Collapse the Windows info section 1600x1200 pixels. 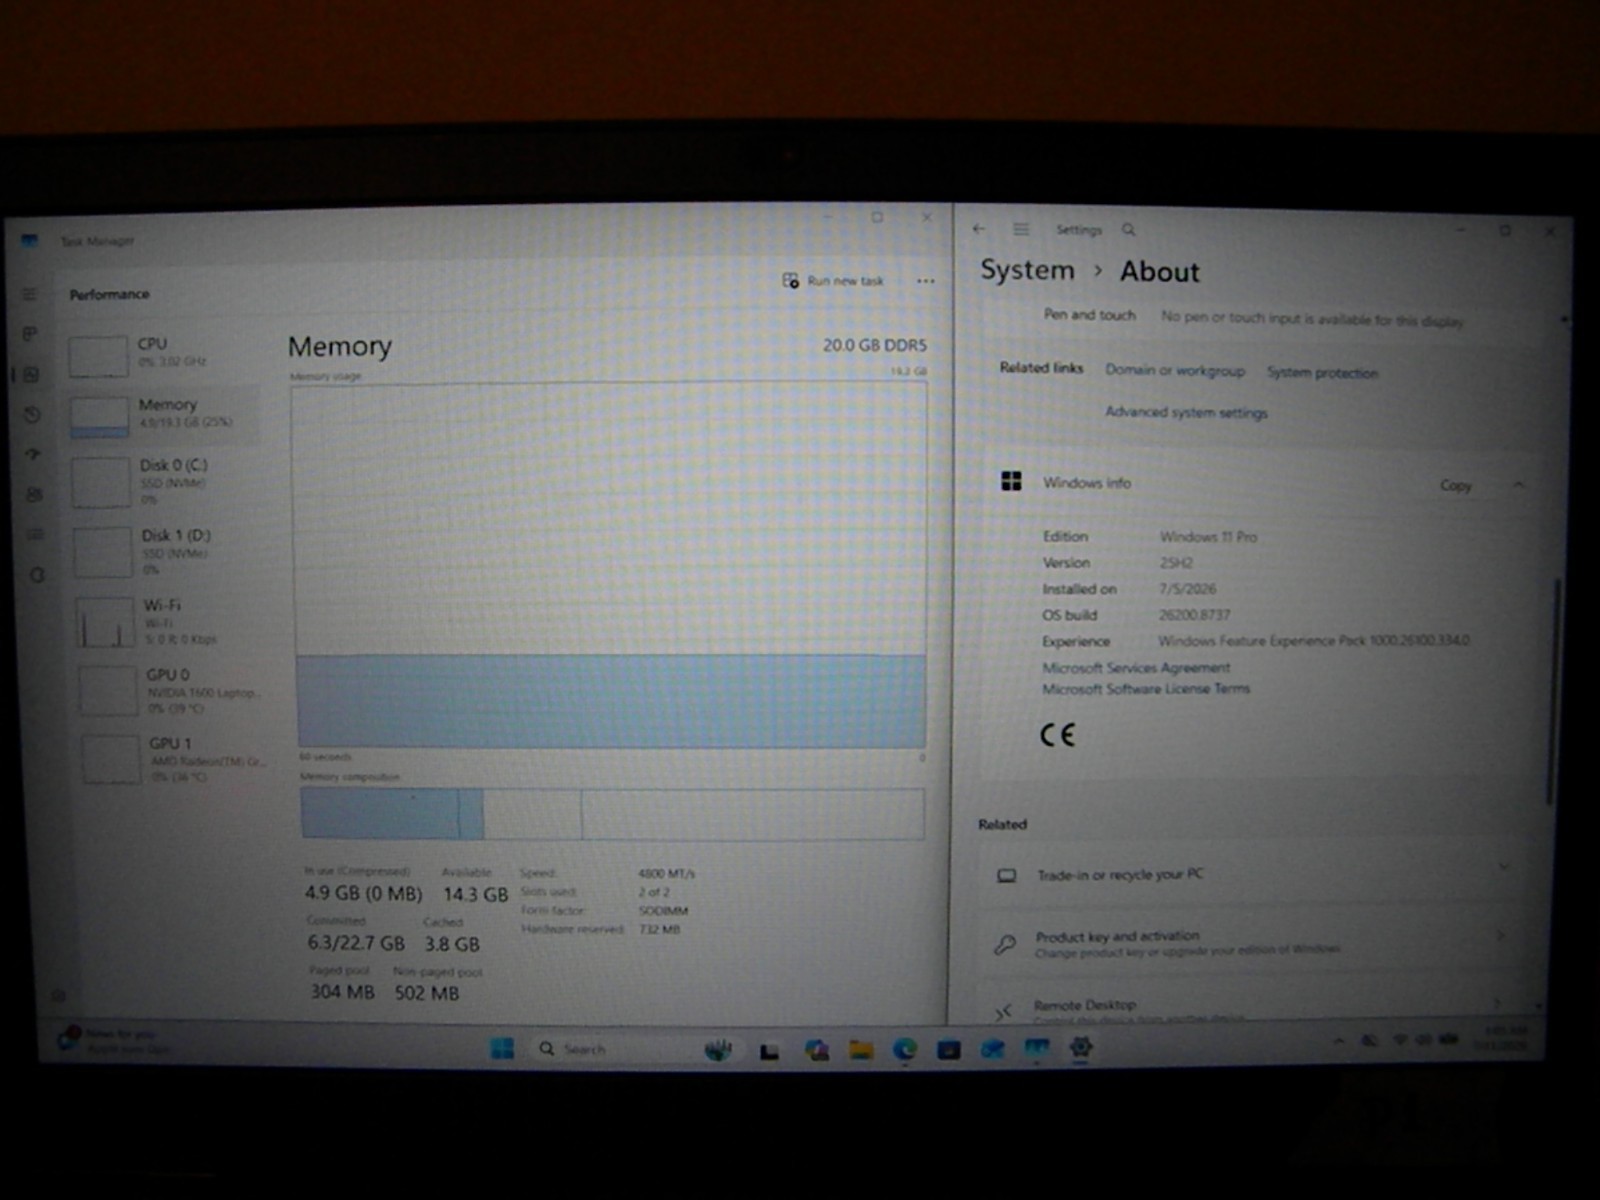coord(1518,485)
